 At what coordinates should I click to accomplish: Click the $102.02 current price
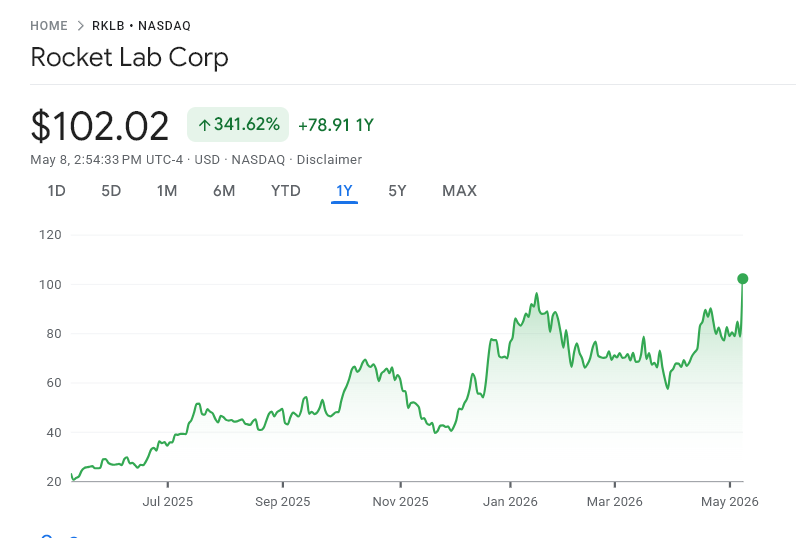[x=100, y=126]
